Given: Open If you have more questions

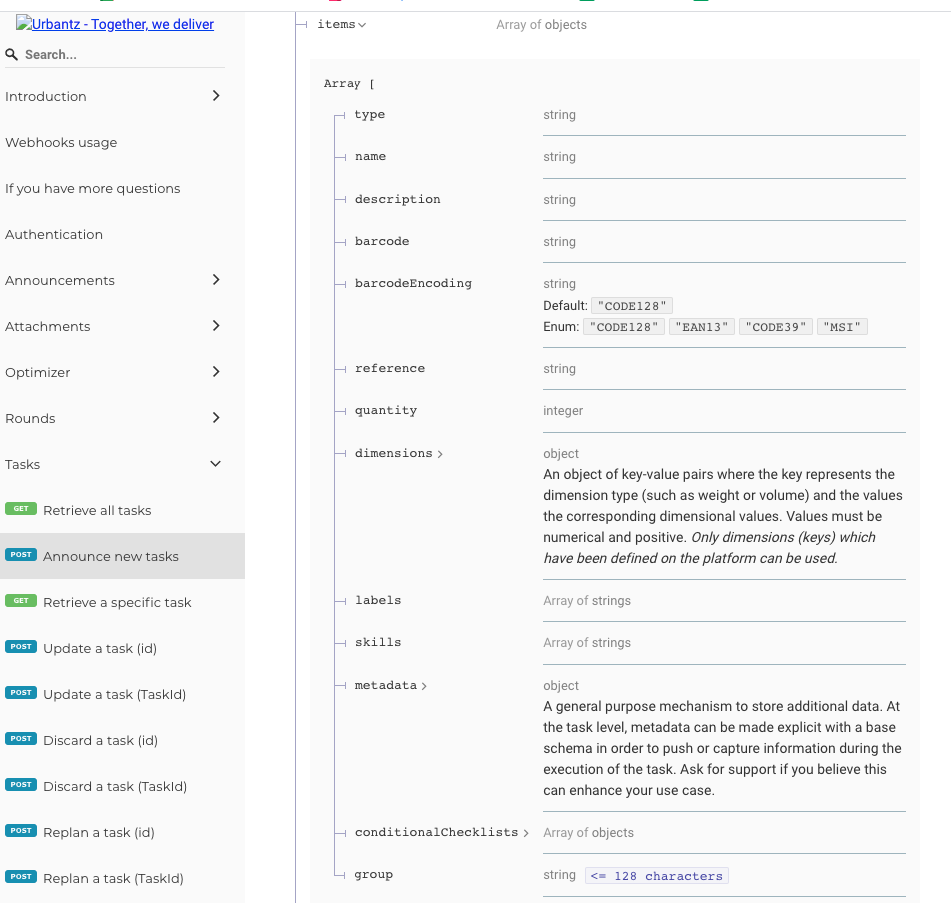Looking at the screenshot, I should tap(93, 189).
